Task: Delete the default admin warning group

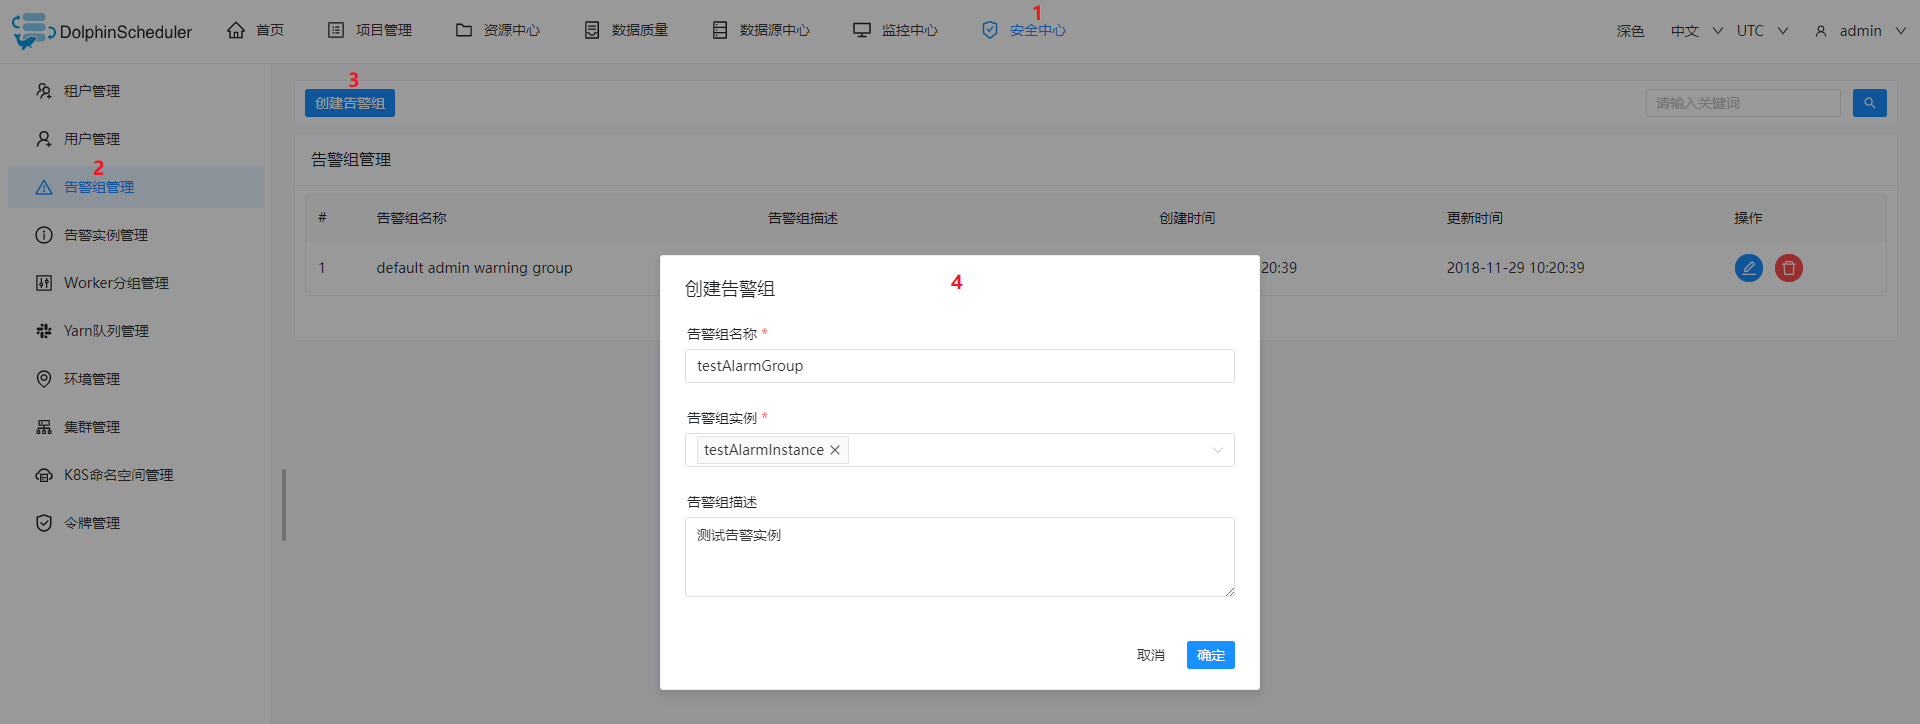Action: point(1789,268)
